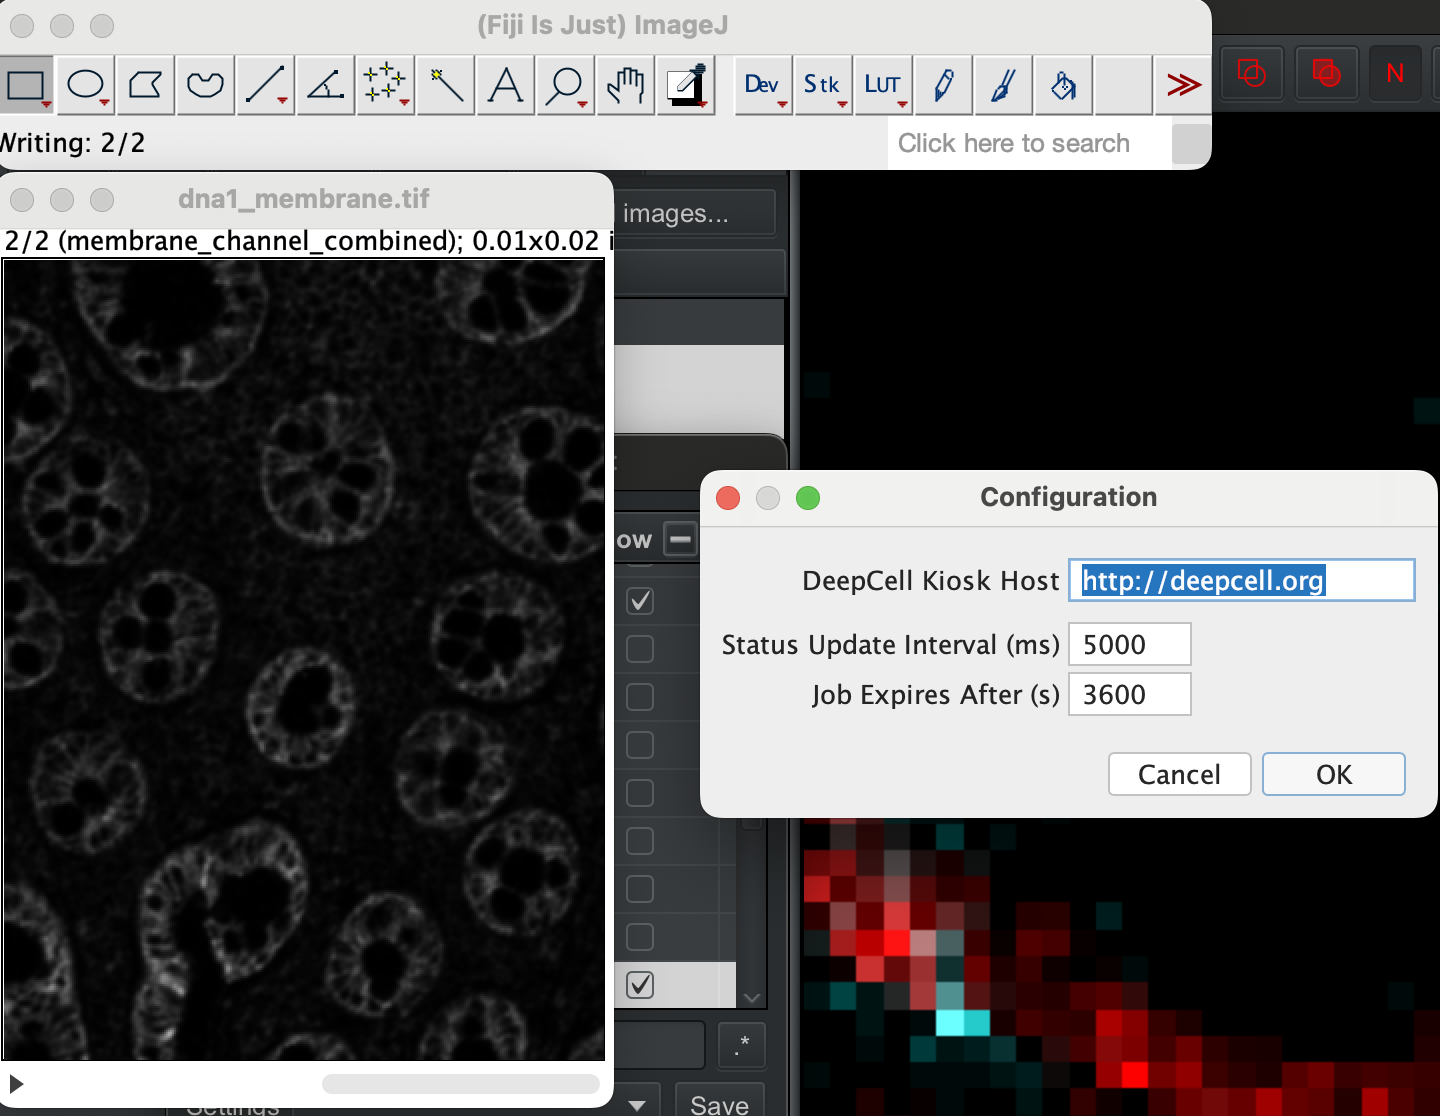This screenshot has height=1116, width=1440.
Task: Pick the Wand tracing tool
Action: (x=445, y=86)
